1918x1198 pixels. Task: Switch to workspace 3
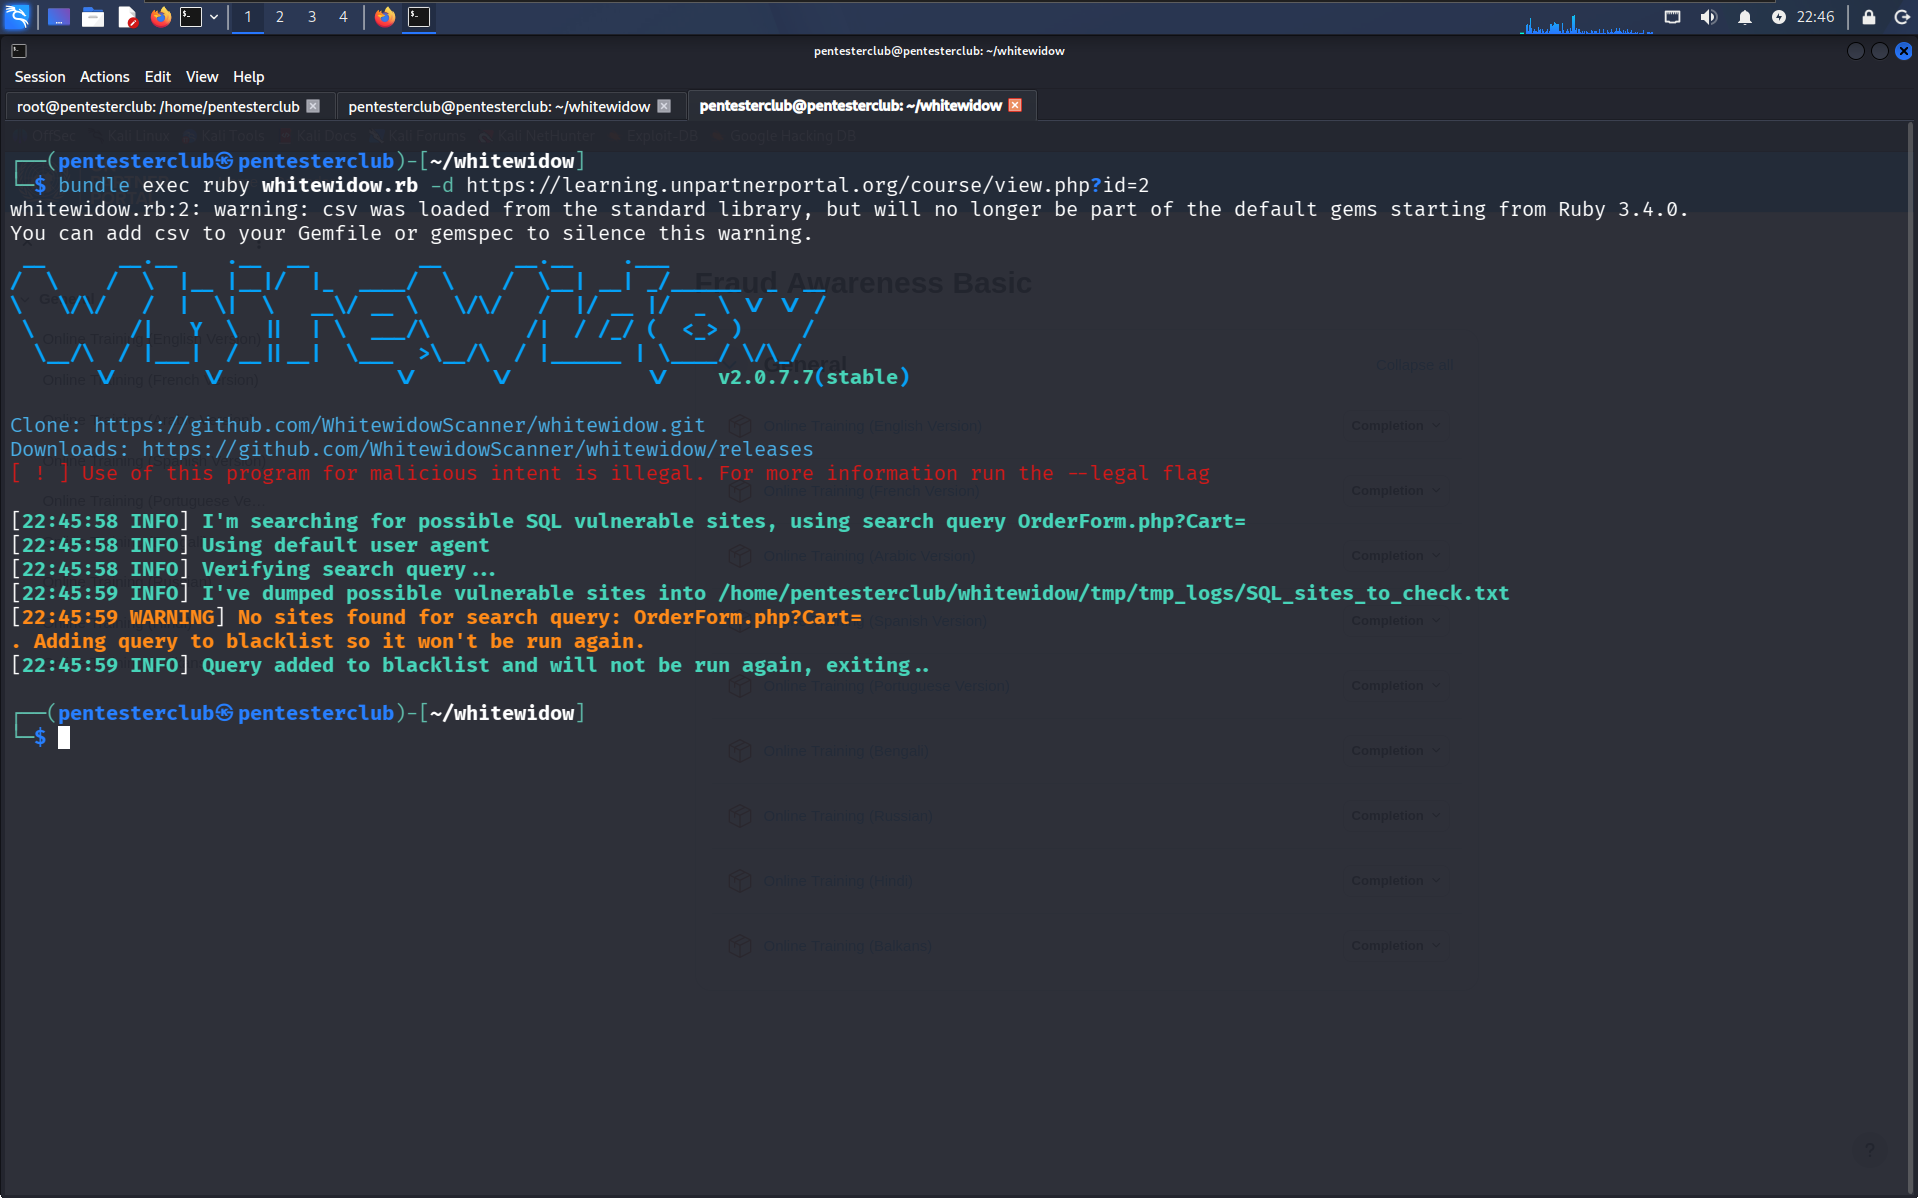click(x=312, y=17)
